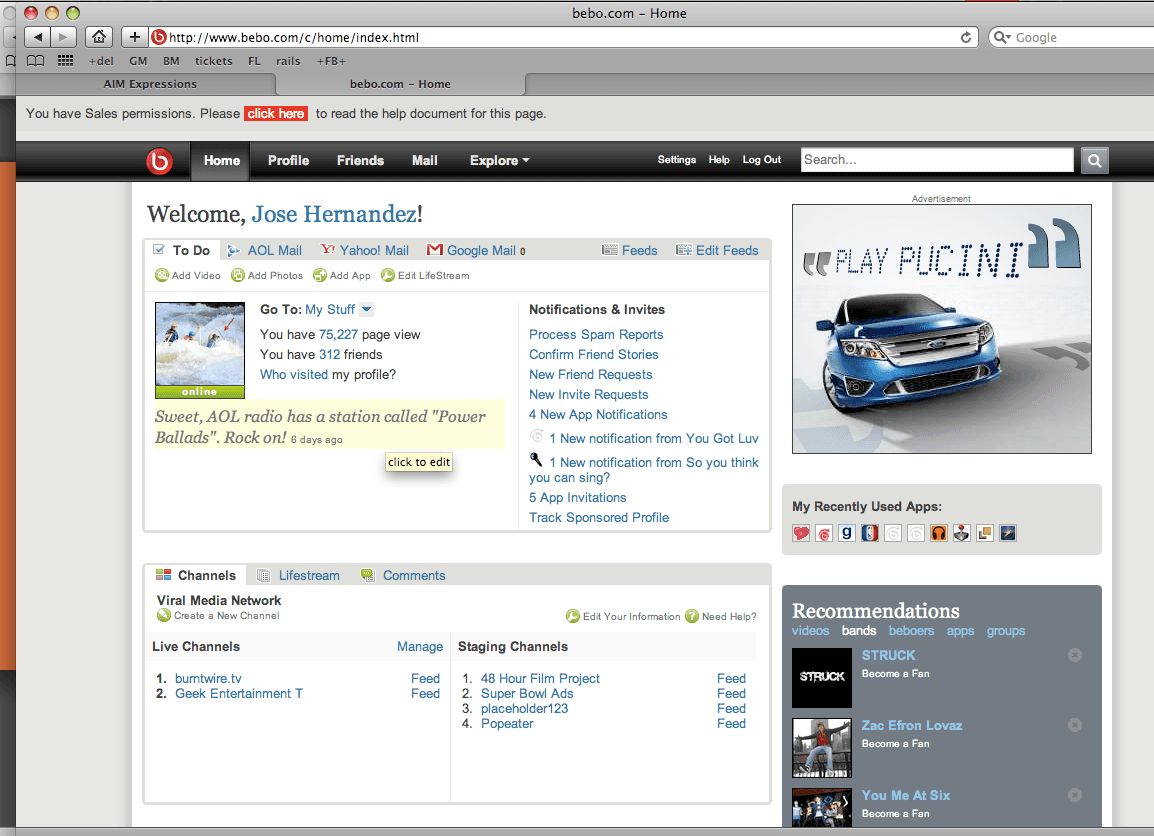Open the orange headphones app icon
The image size is (1154, 836).
[x=938, y=534]
